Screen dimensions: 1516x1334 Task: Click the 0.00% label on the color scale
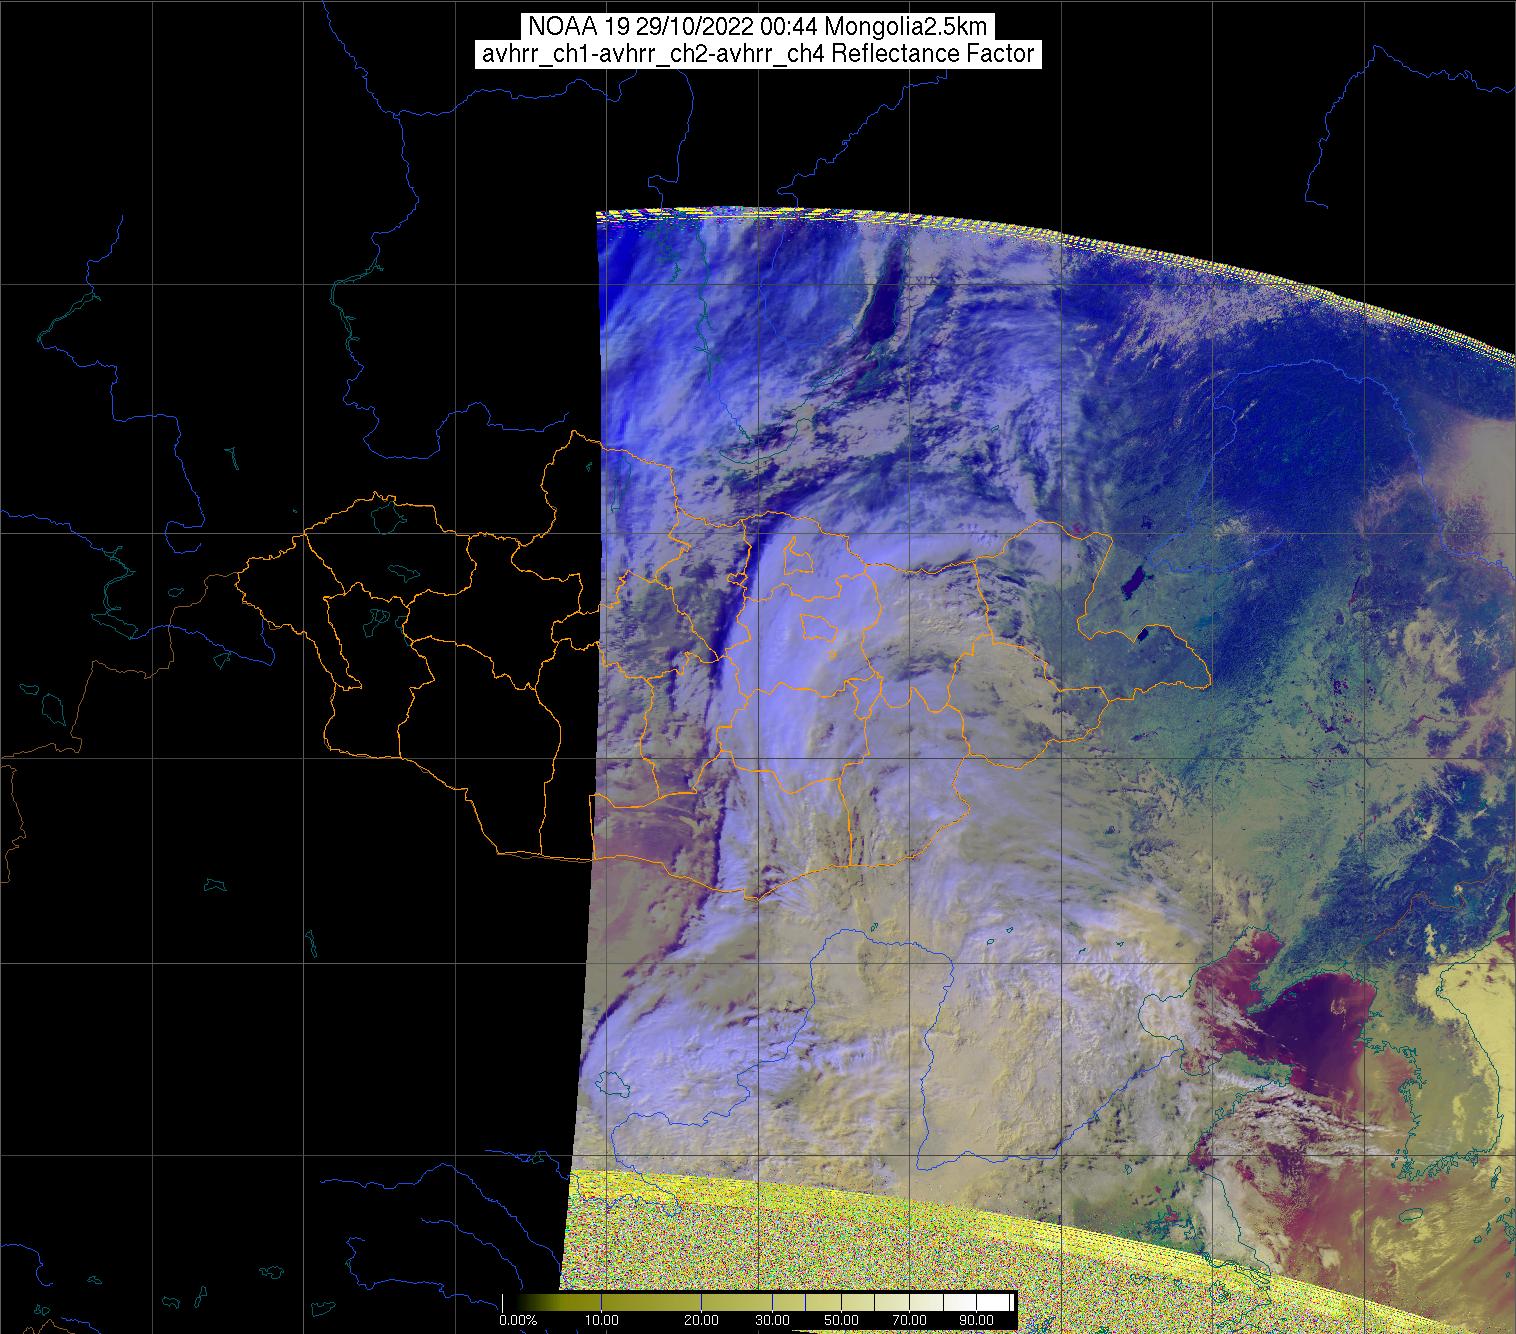coord(518,1321)
